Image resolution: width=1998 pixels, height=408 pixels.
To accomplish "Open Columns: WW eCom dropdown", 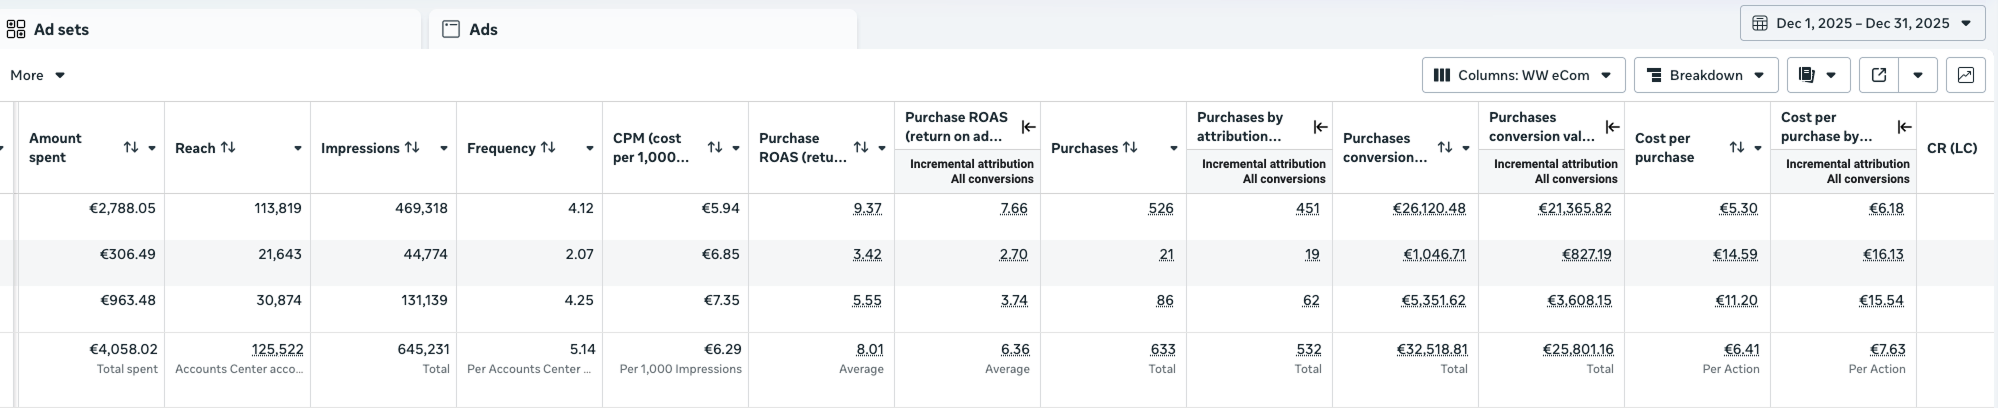I will [x=1523, y=75].
